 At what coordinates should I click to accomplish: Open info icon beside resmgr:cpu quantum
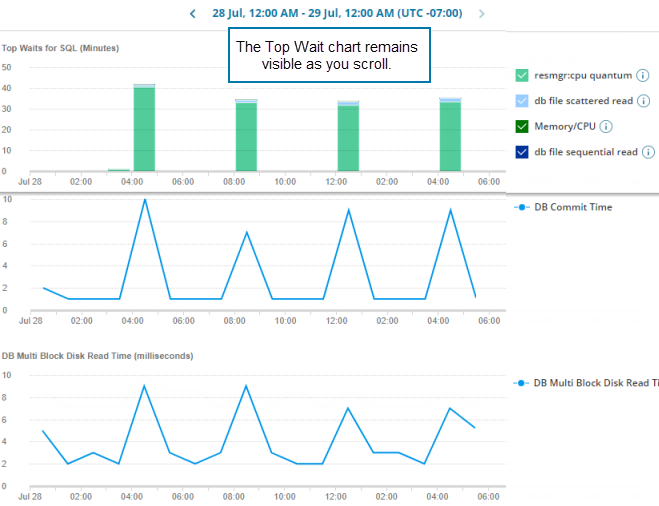643,76
